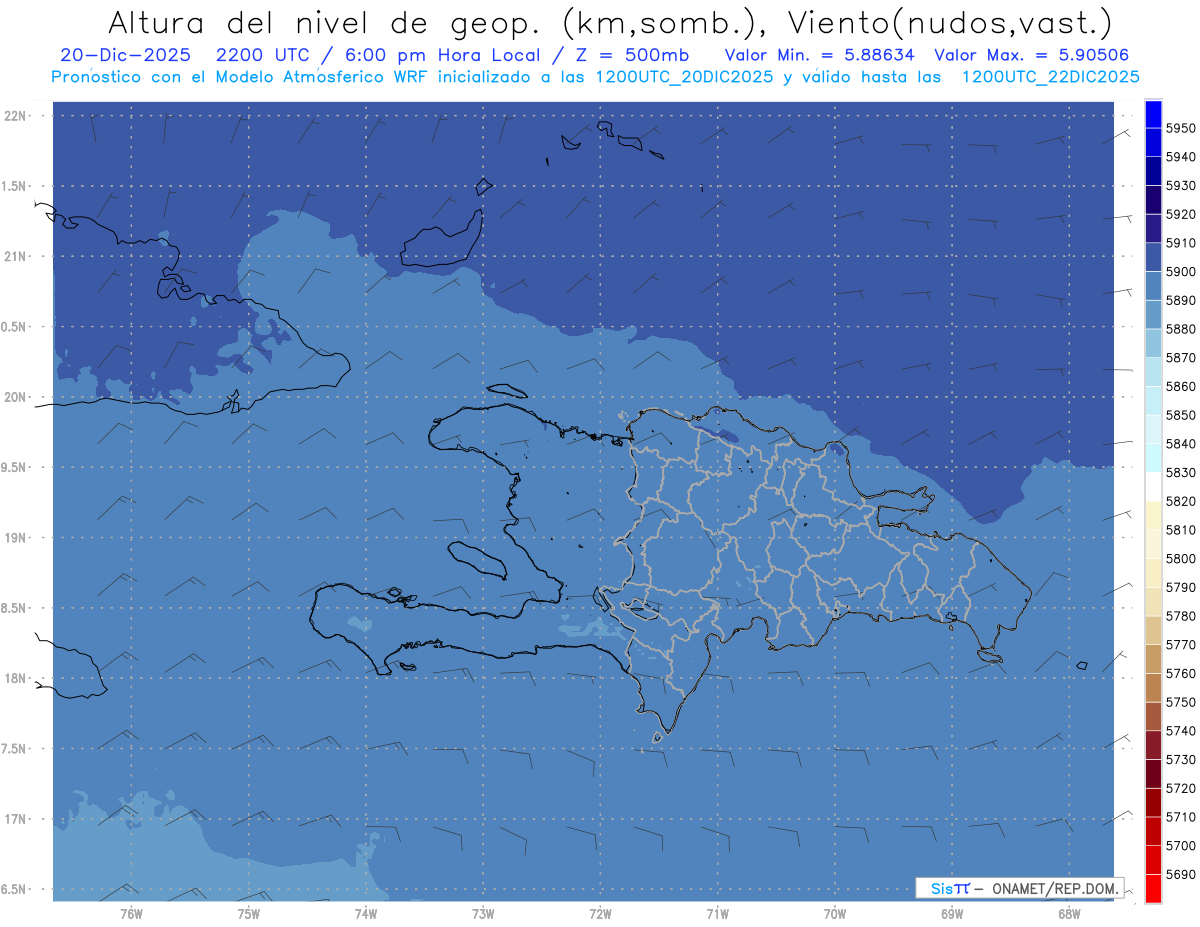Click the '20N' latitude label
This screenshot has width=1200, height=927.
16,397
